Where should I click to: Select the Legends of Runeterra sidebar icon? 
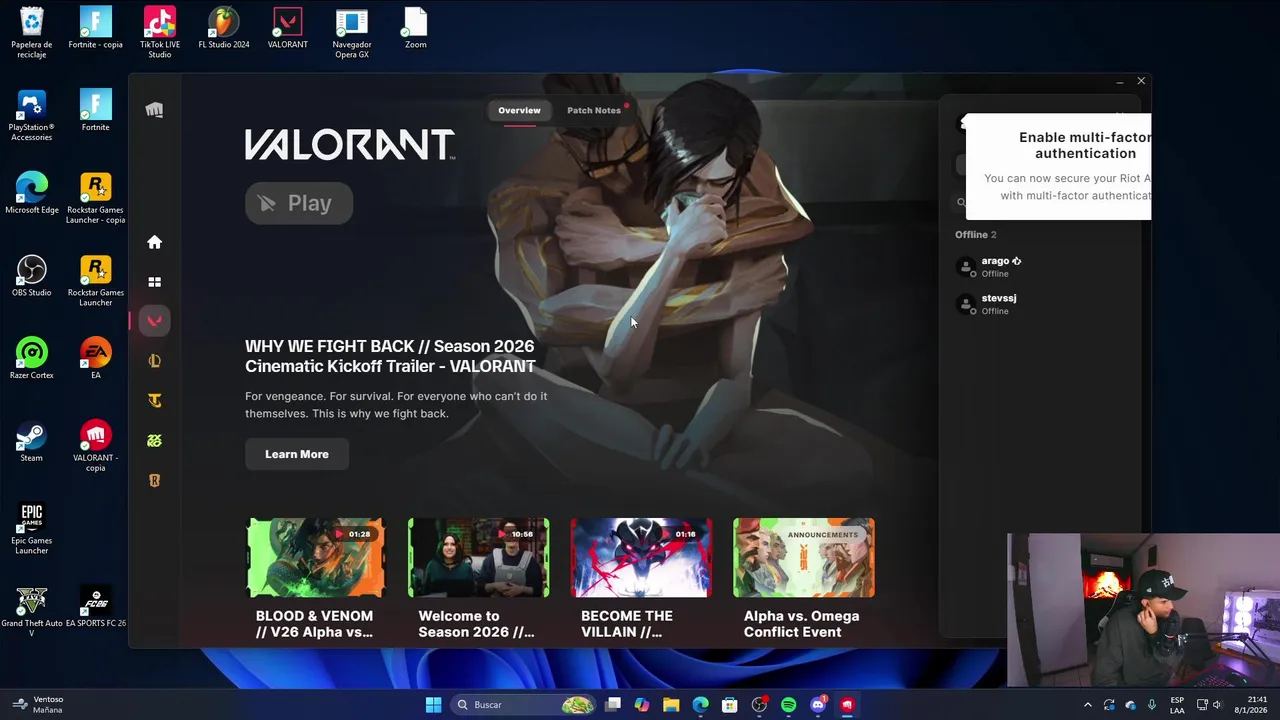click(154, 481)
